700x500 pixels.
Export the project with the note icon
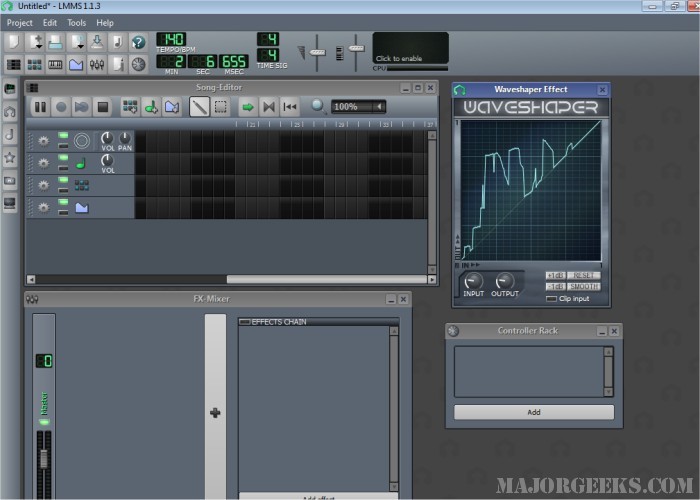[x=118, y=42]
